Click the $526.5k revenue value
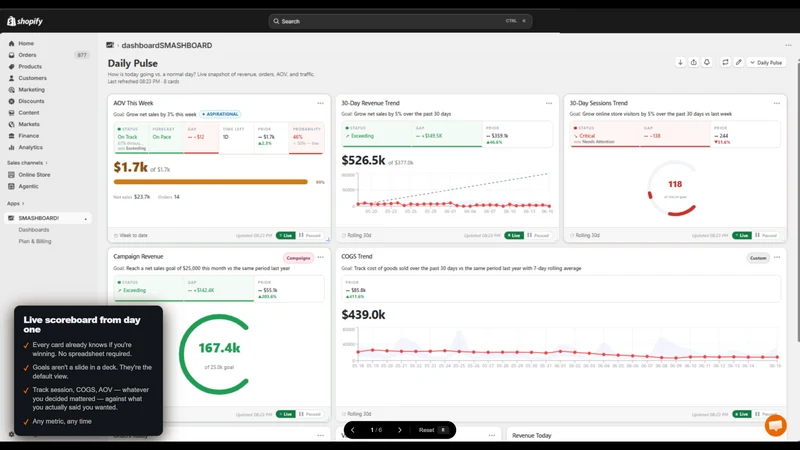 [363, 161]
